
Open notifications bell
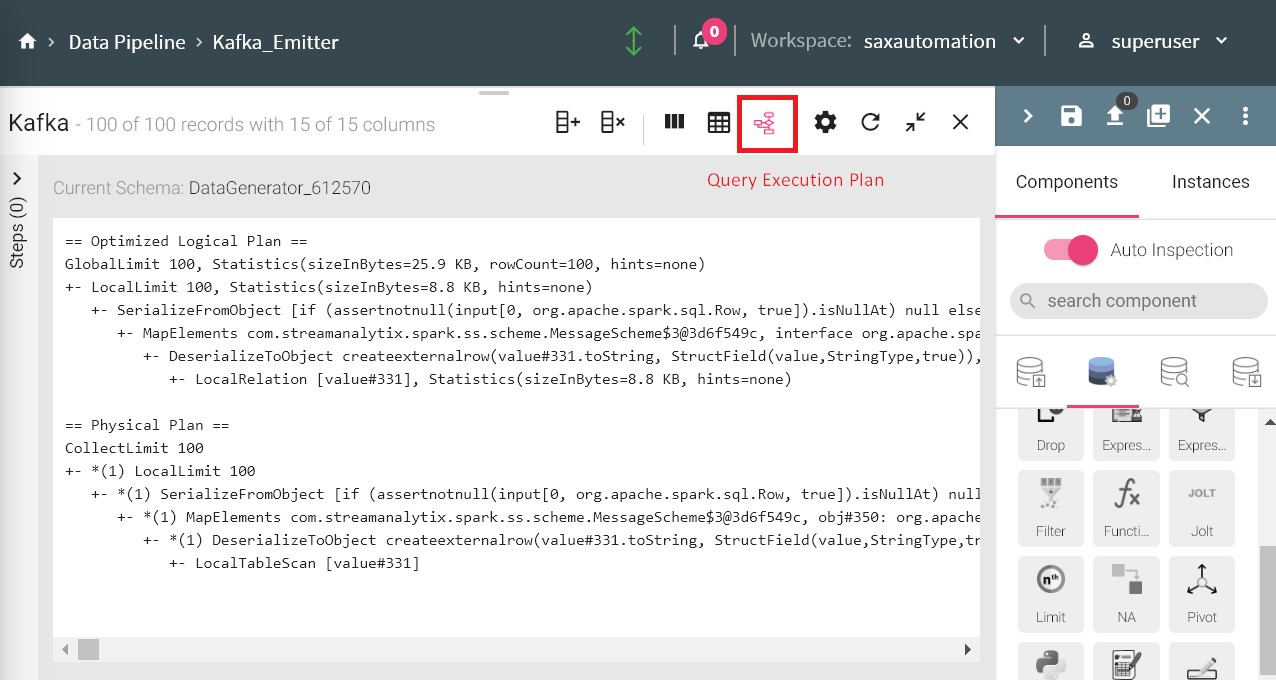coord(701,42)
